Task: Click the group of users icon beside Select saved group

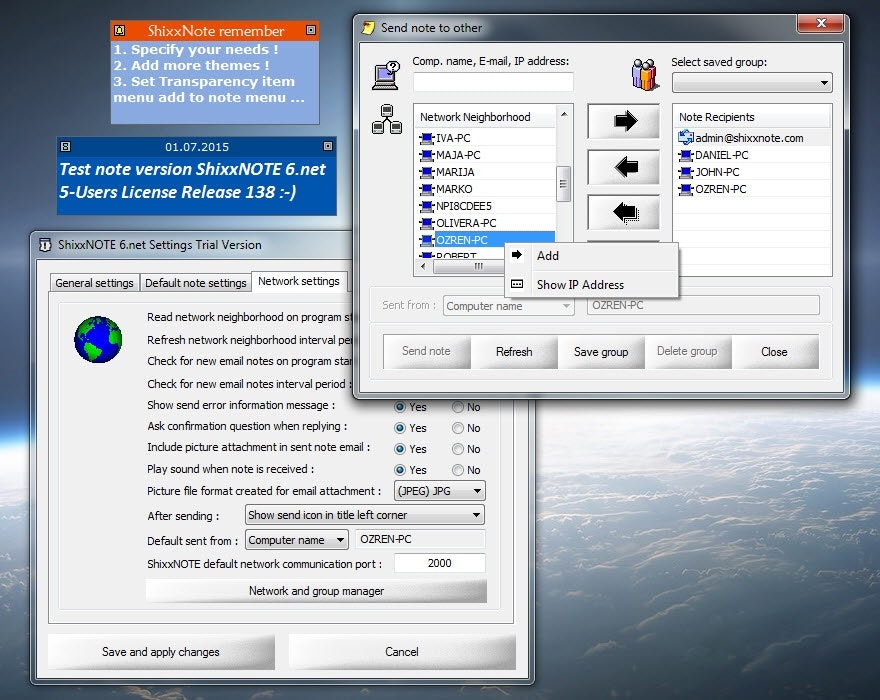Action: click(643, 73)
